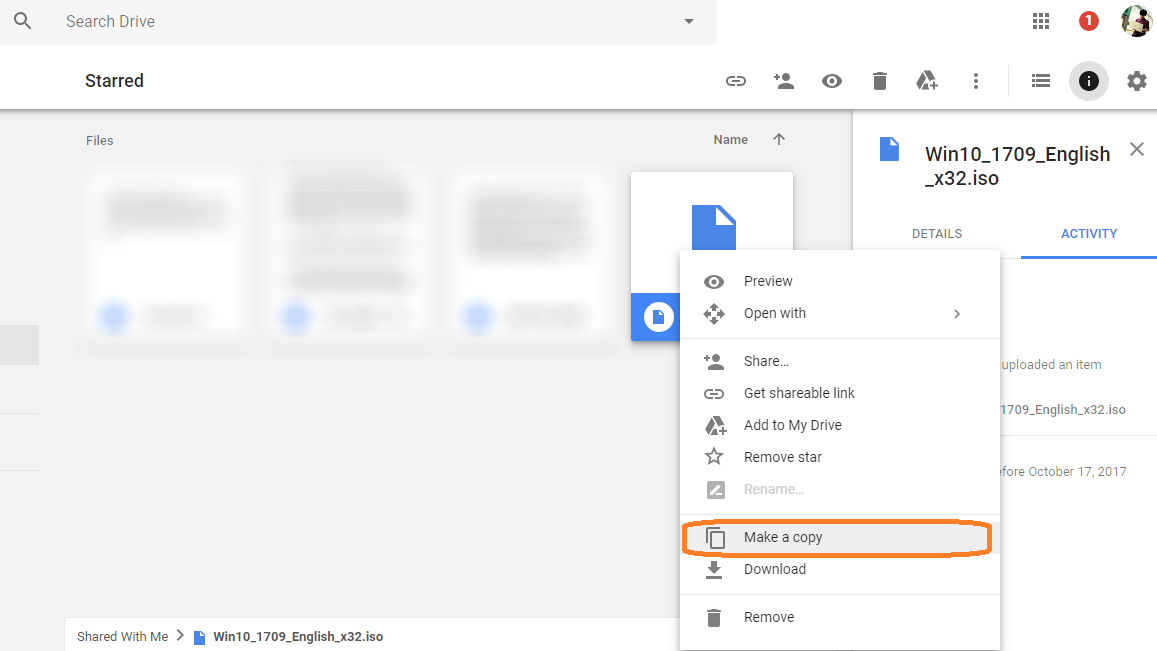Click Shared With Me breadcrumb link
This screenshot has width=1157, height=651.
pos(122,636)
